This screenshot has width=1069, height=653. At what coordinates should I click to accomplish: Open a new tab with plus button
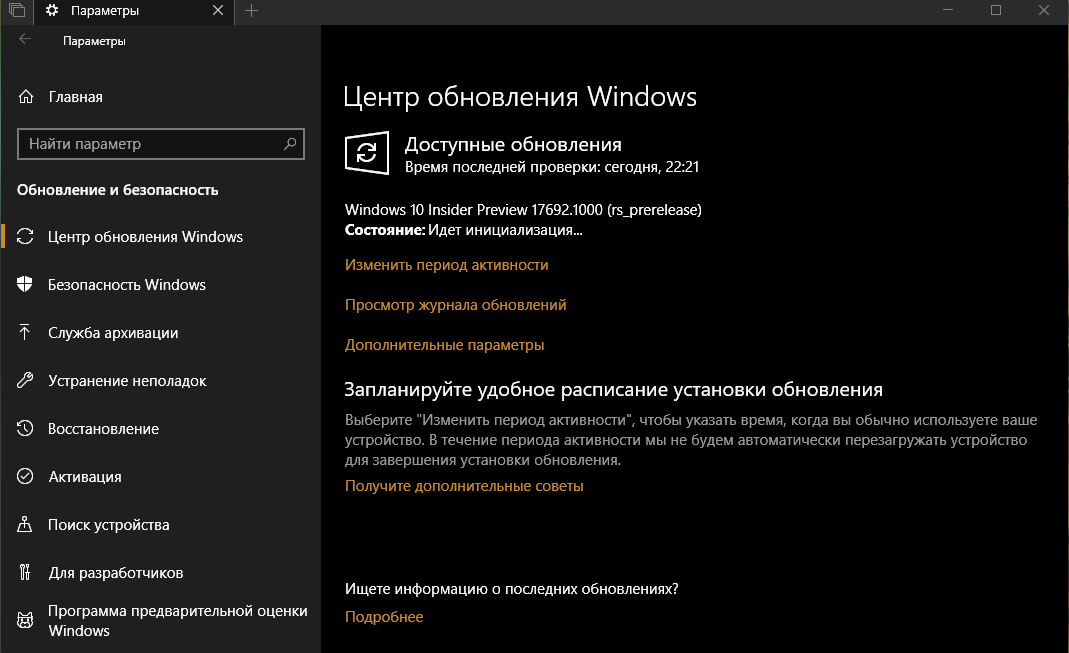point(251,11)
